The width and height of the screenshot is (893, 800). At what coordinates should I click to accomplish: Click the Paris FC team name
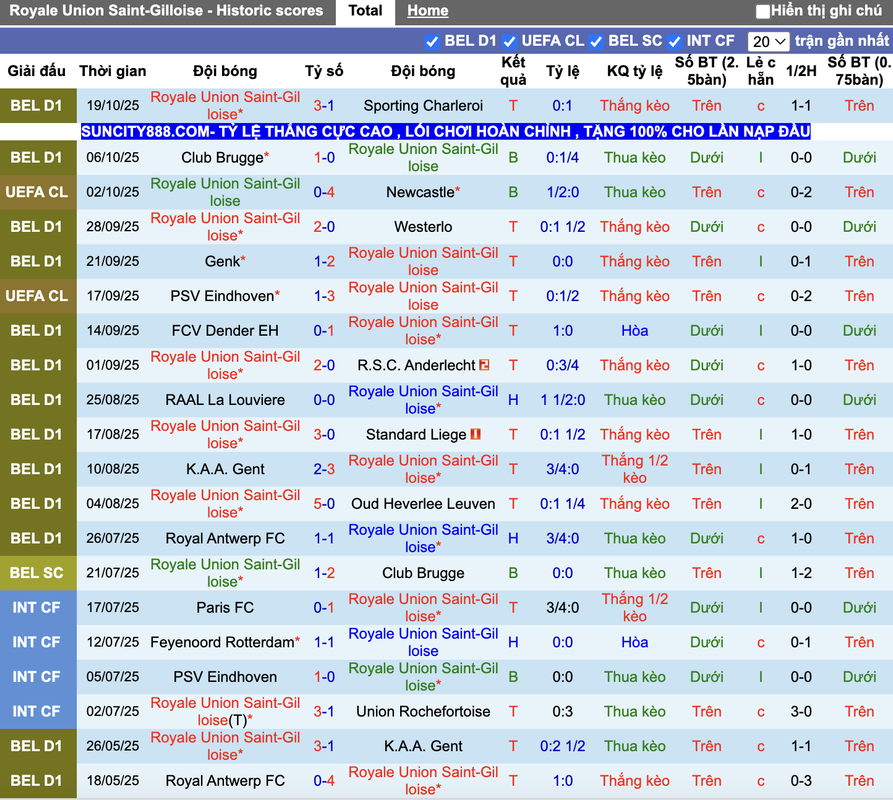225,608
